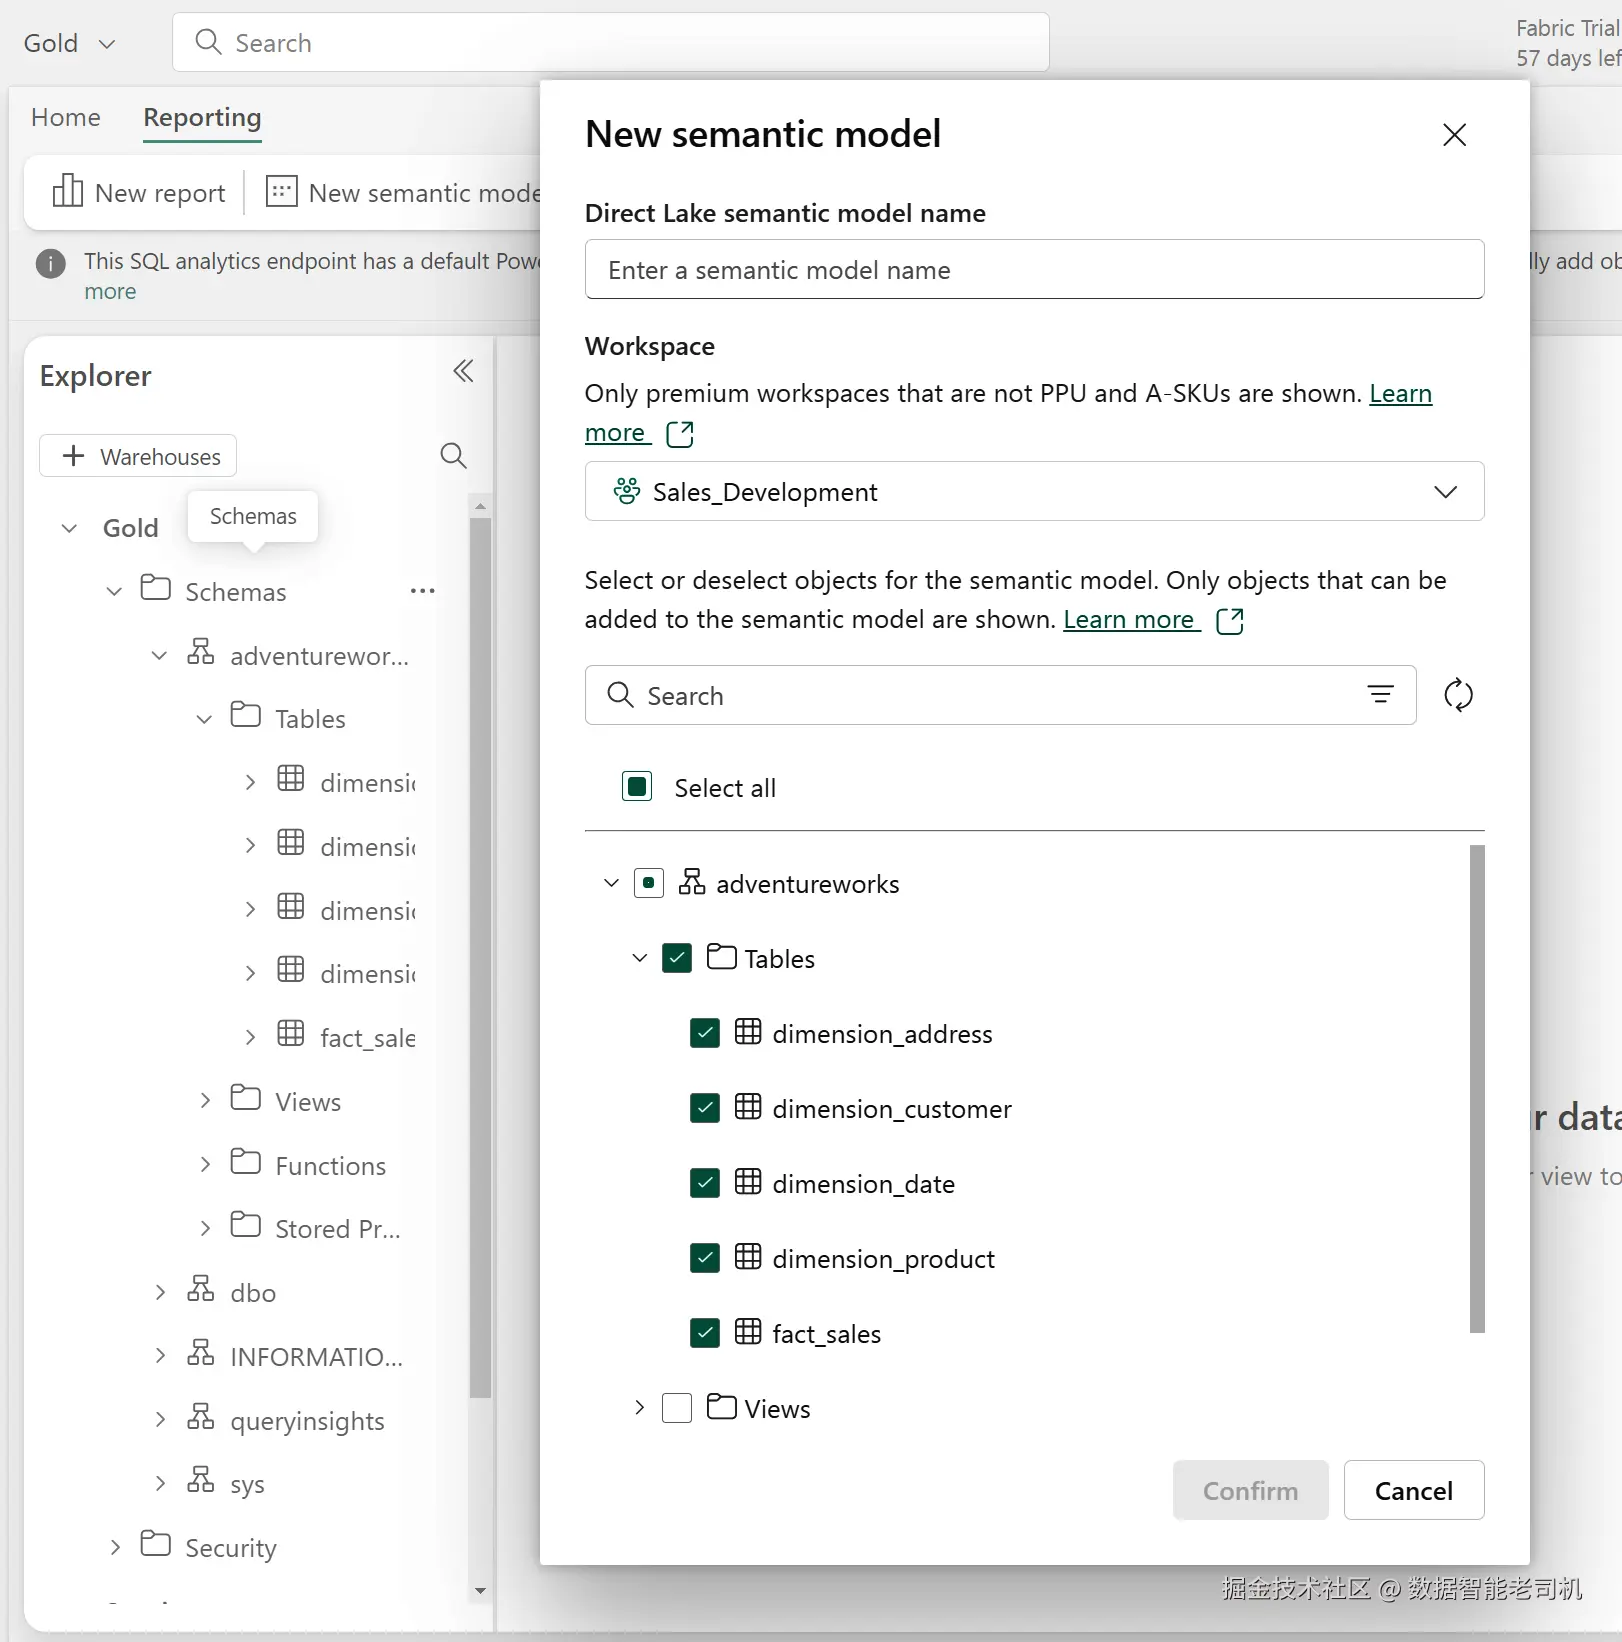
Task: Toggle the Select all checkbox
Action: (x=637, y=787)
